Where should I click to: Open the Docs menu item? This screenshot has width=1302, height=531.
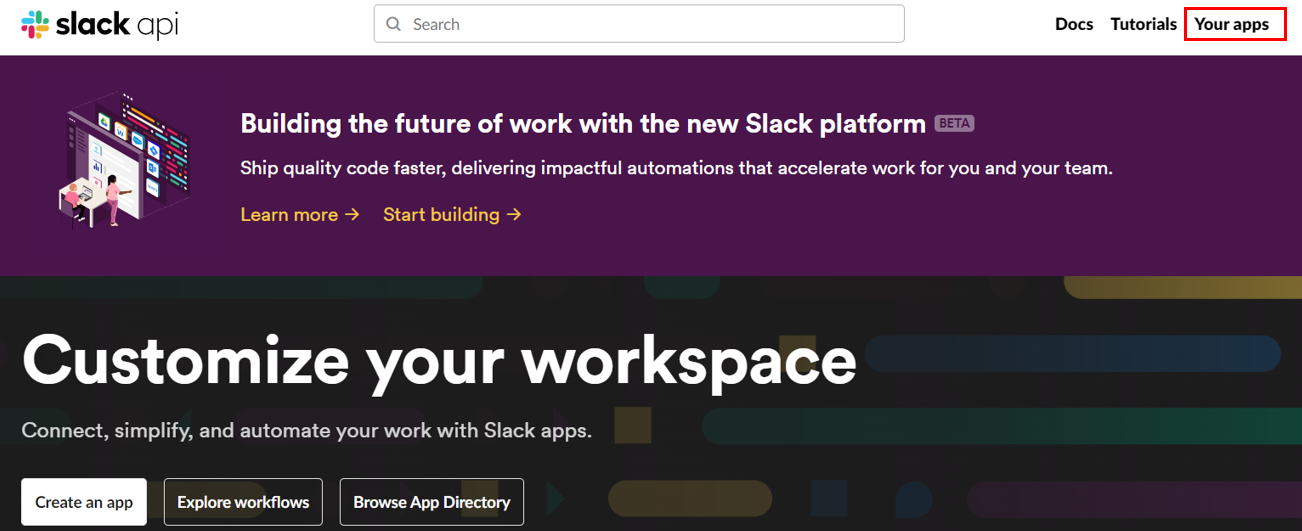pyautogui.click(x=1074, y=24)
